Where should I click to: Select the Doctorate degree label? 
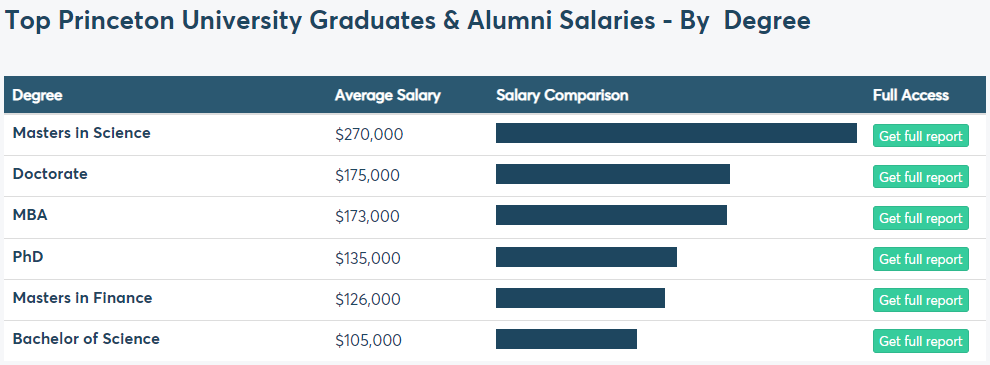pyautogui.click(x=50, y=174)
